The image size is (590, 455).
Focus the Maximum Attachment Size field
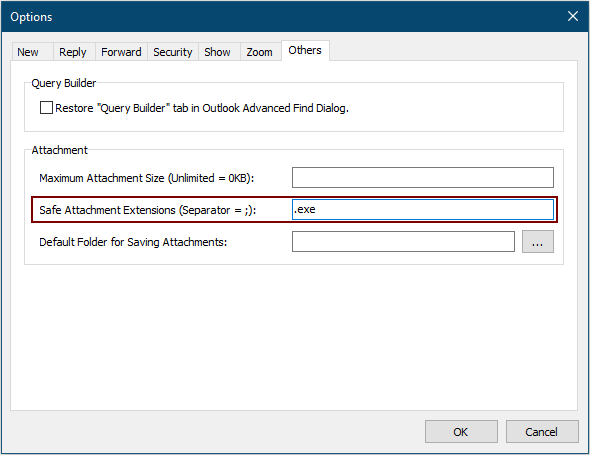(423, 178)
